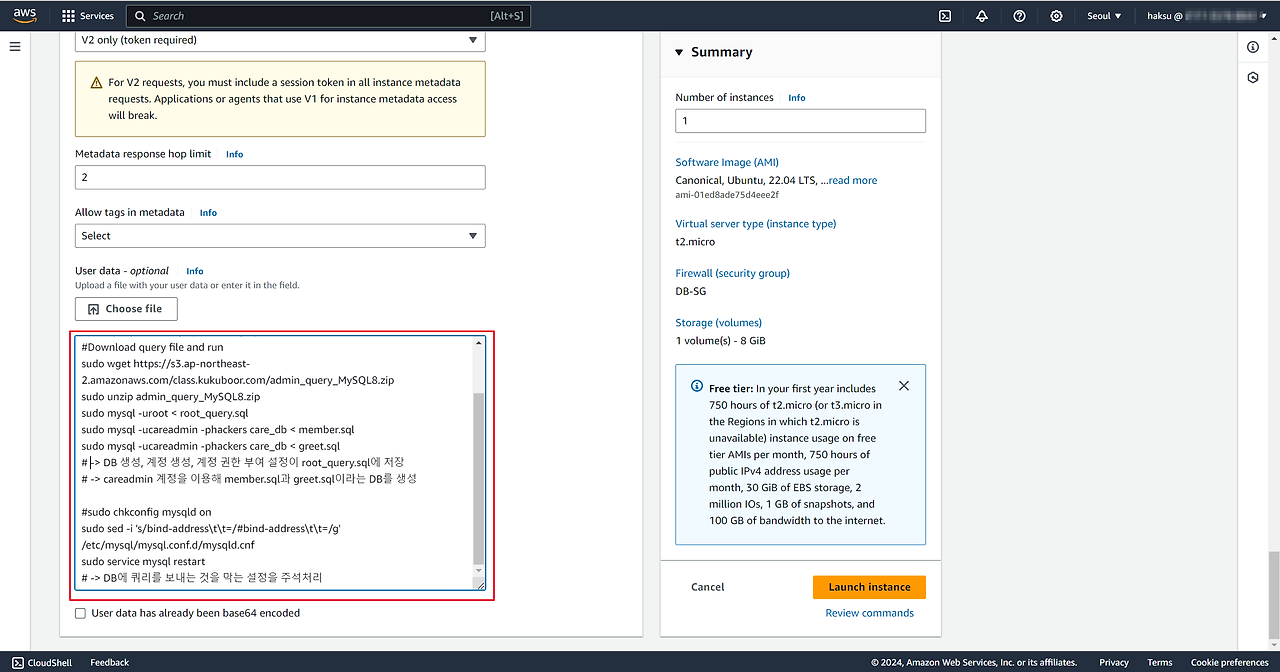Open the help question mark icon
Viewport: 1280px width, 672px height.
point(1019,16)
